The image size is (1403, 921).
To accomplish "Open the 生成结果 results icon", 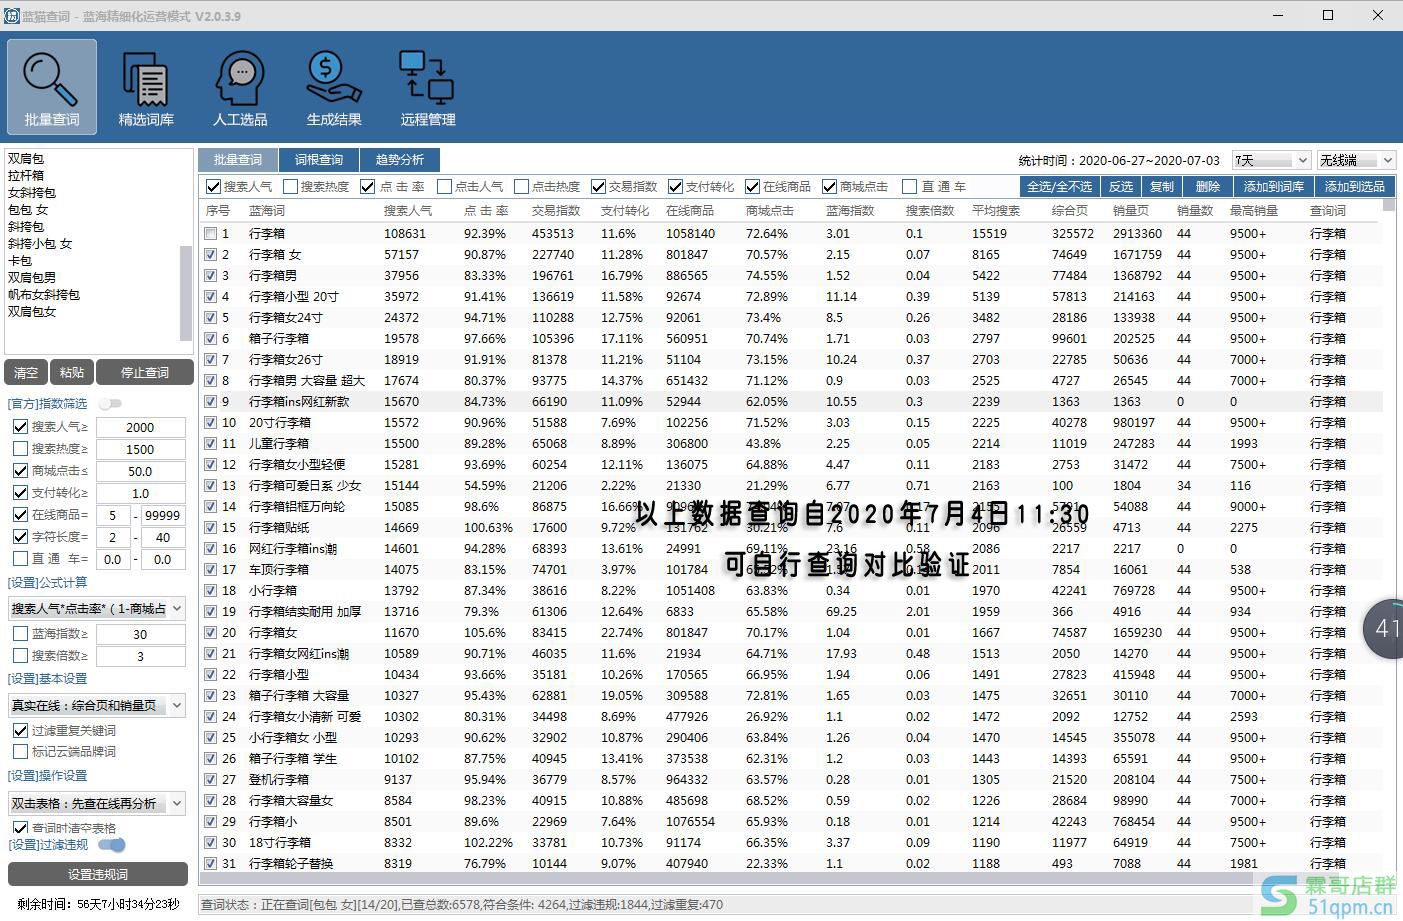I will [334, 86].
